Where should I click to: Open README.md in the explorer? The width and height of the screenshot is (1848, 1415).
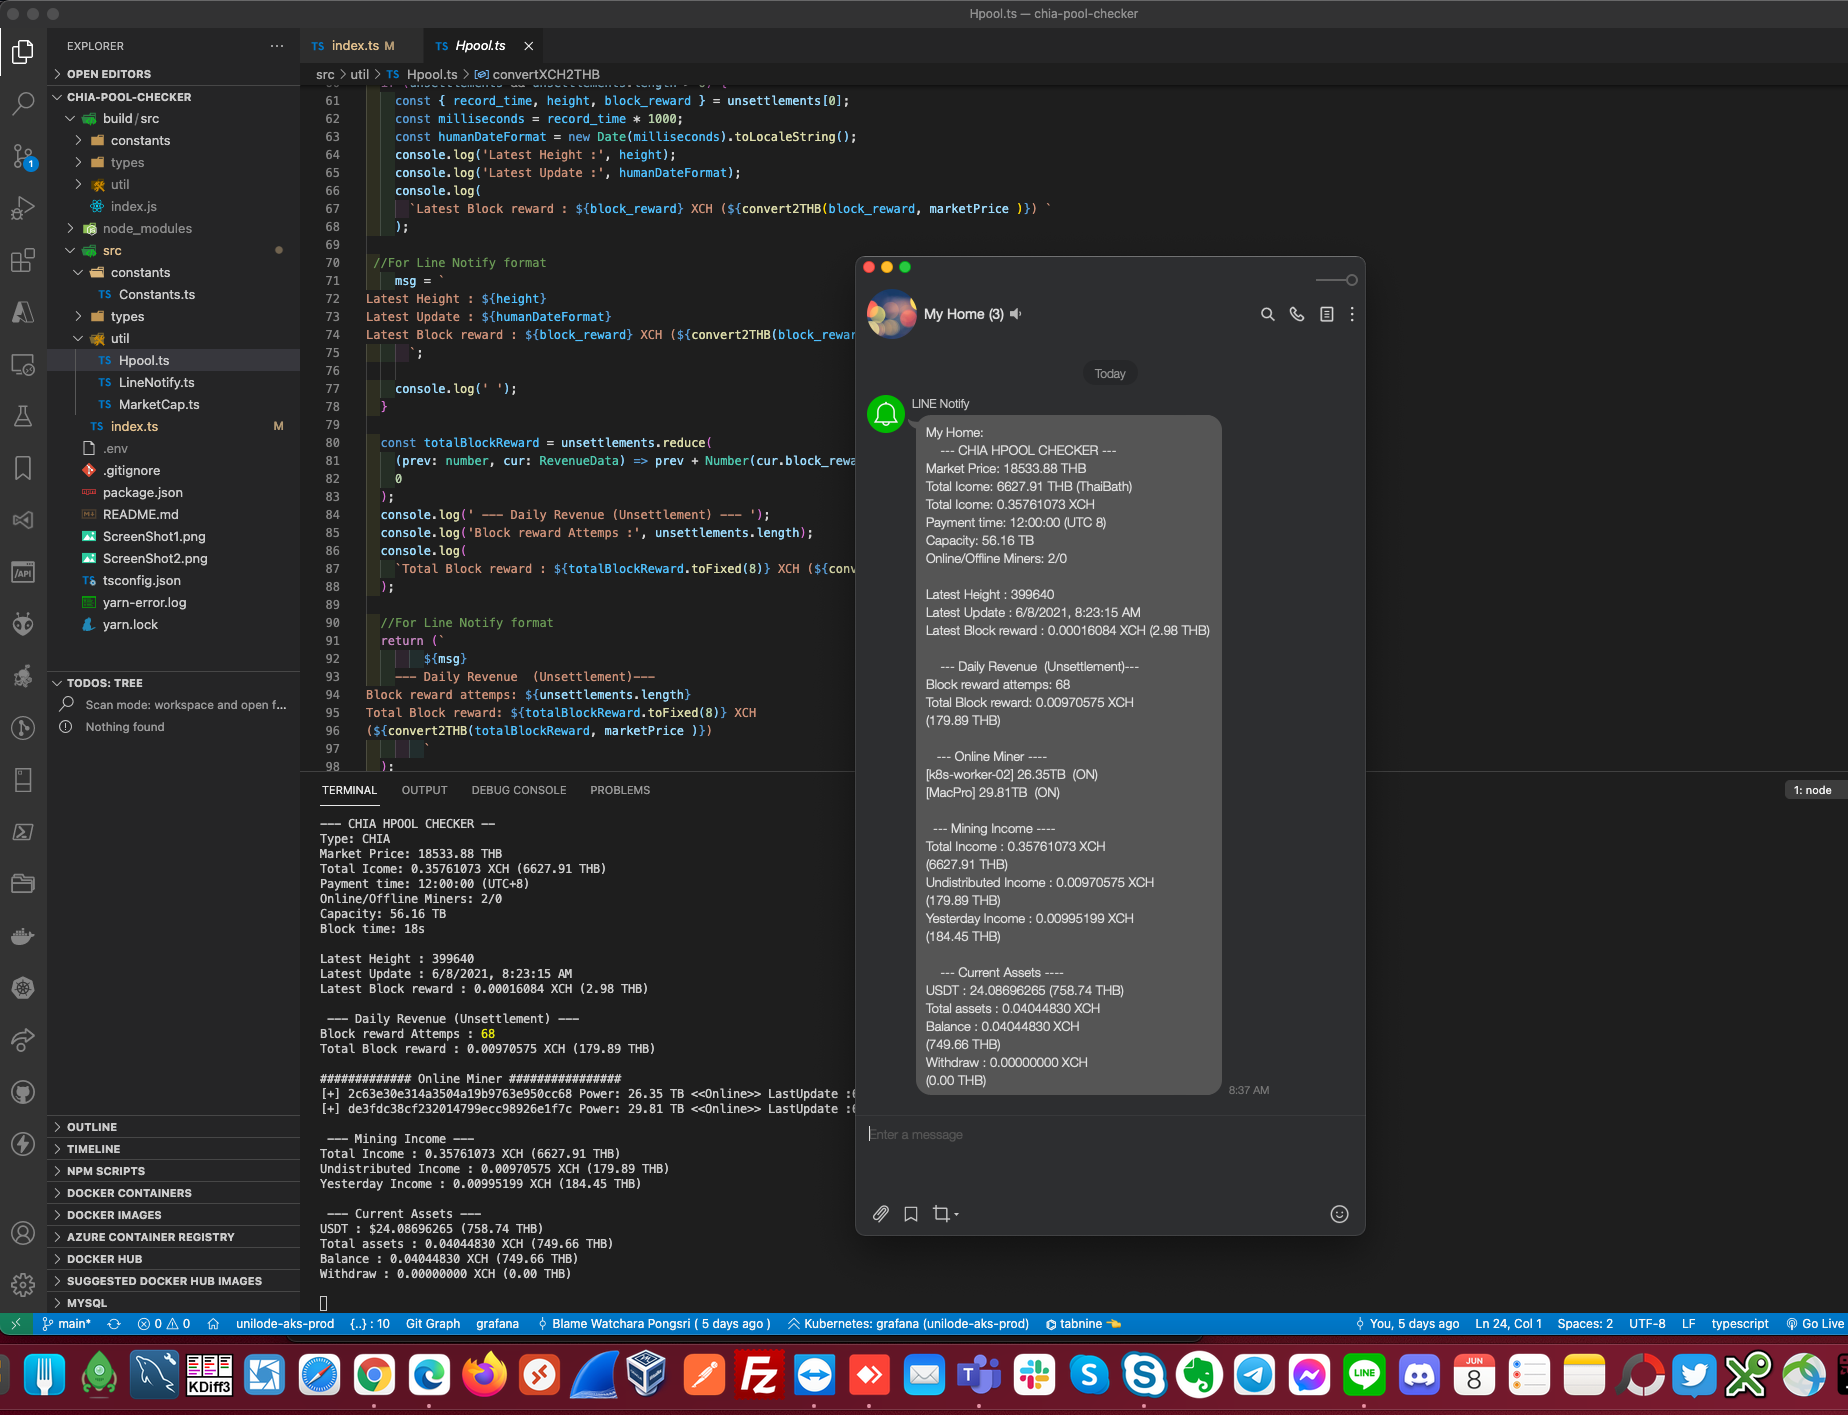tap(141, 515)
